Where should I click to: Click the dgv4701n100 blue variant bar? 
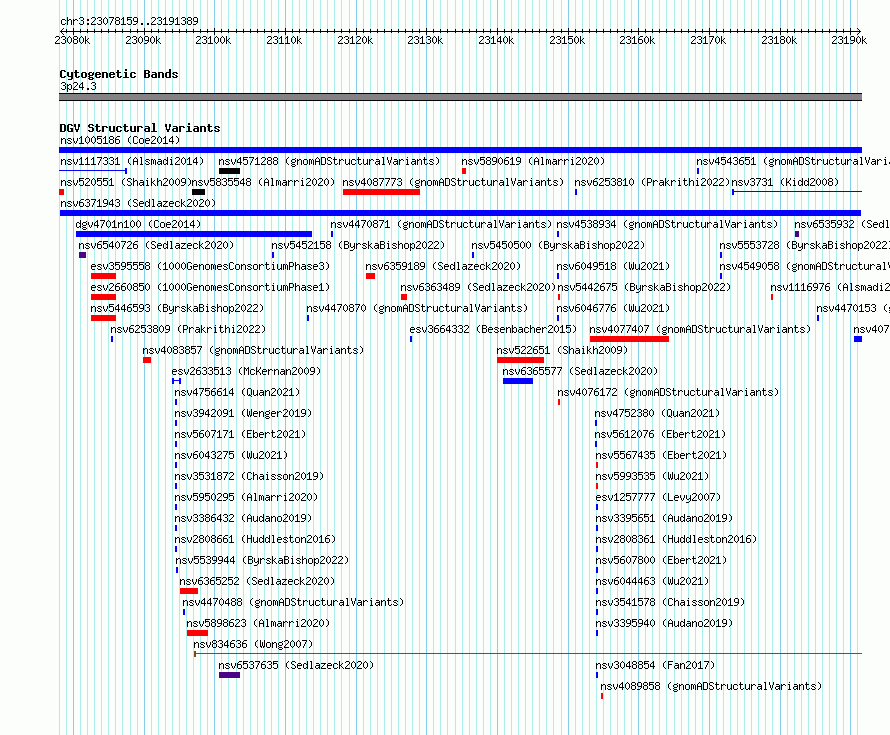click(194, 234)
